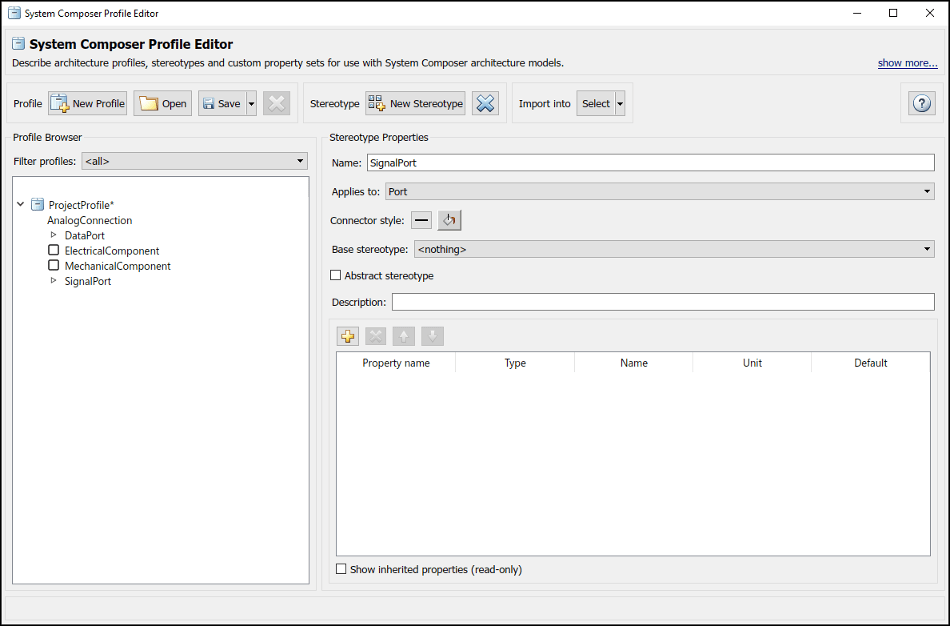
Task: Select the SignalPort tree item
Action: tap(89, 281)
